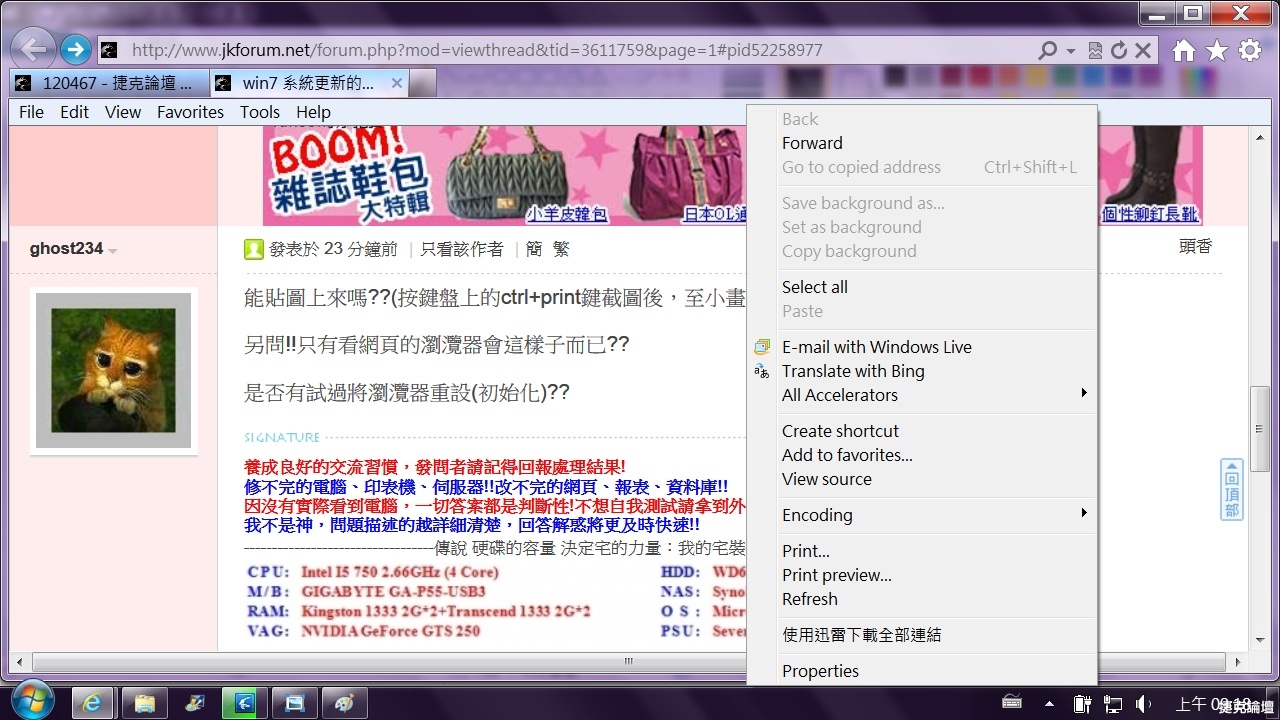Open the Tools gear icon
This screenshot has height=720, width=1280.
1250,50
